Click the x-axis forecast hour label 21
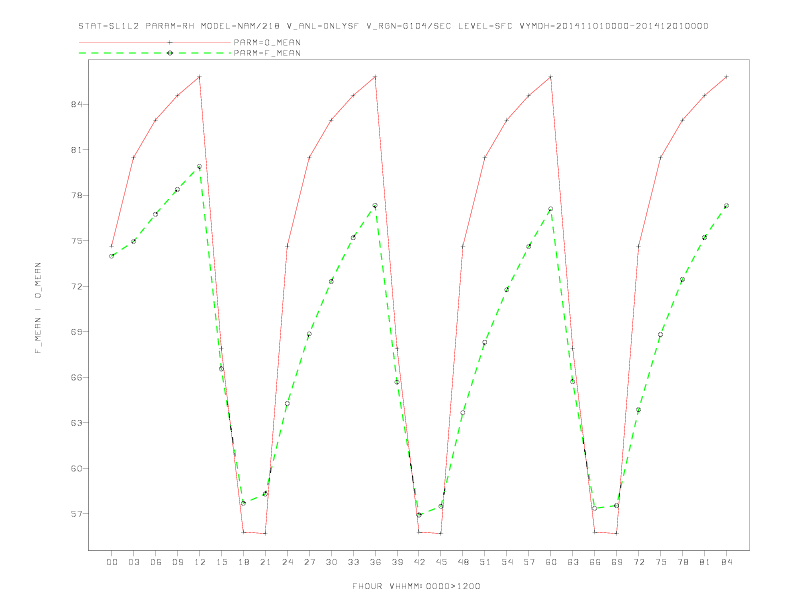This screenshot has width=792, height=612. pos(265,562)
